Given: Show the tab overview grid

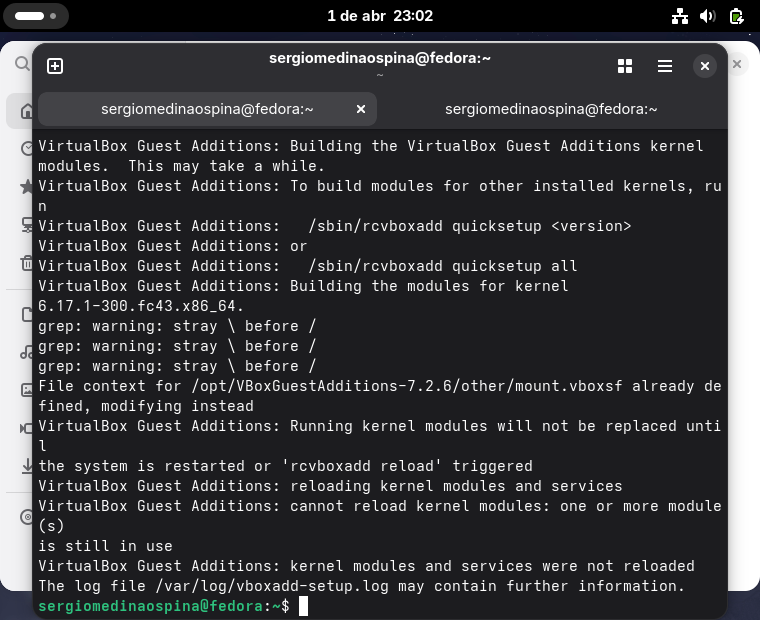Looking at the screenshot, I should 625,66.
